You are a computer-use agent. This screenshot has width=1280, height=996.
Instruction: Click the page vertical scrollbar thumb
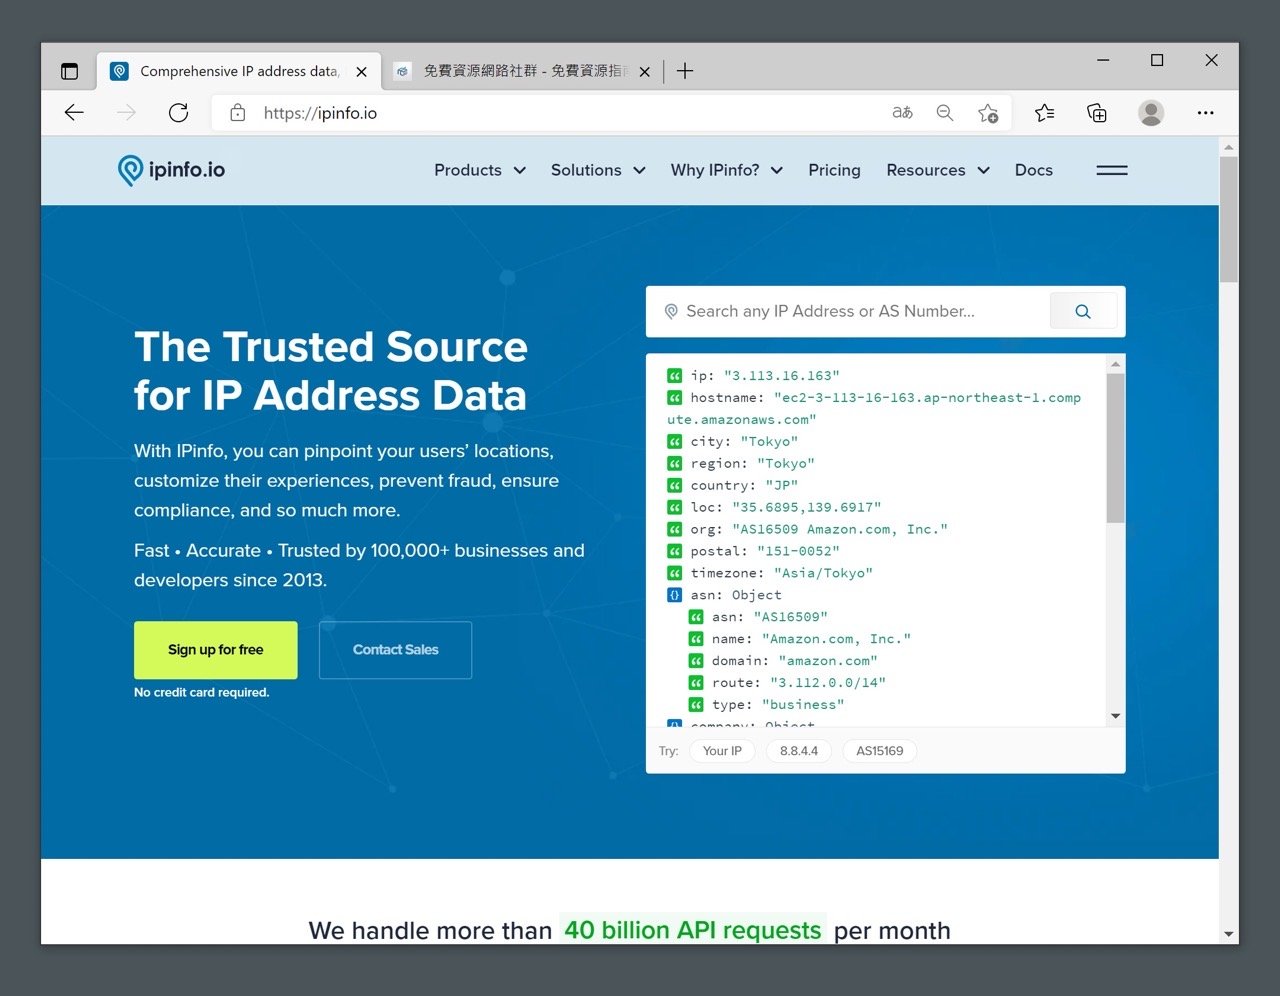click(1228, 219)
